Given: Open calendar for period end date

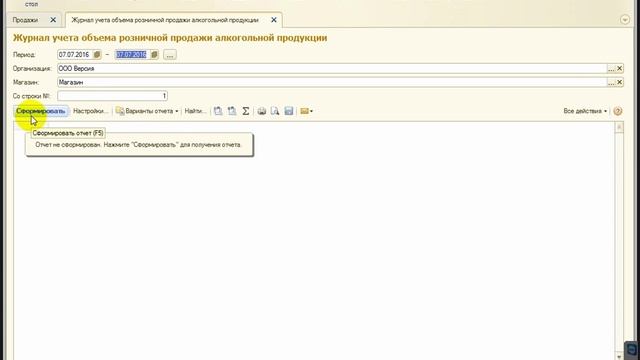Looking at the screenshot, I should [x=154, y=55].
